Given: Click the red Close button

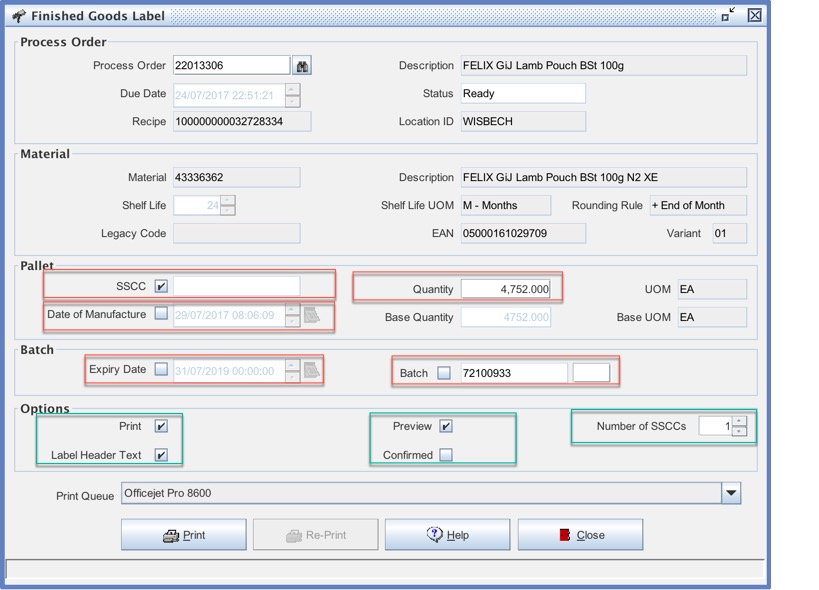Looking at the screenshot, I should 580,535.
